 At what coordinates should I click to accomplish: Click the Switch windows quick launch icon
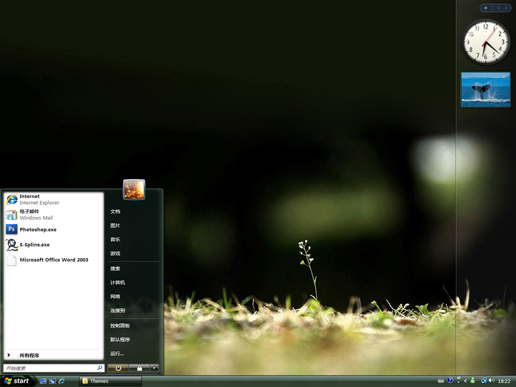52,381
